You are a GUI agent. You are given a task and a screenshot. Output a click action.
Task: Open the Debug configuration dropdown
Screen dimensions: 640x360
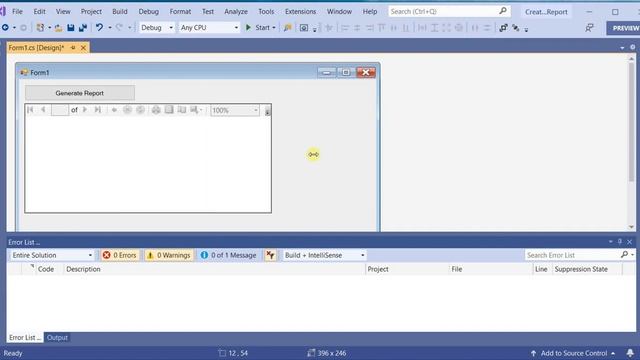coord(157,28)
